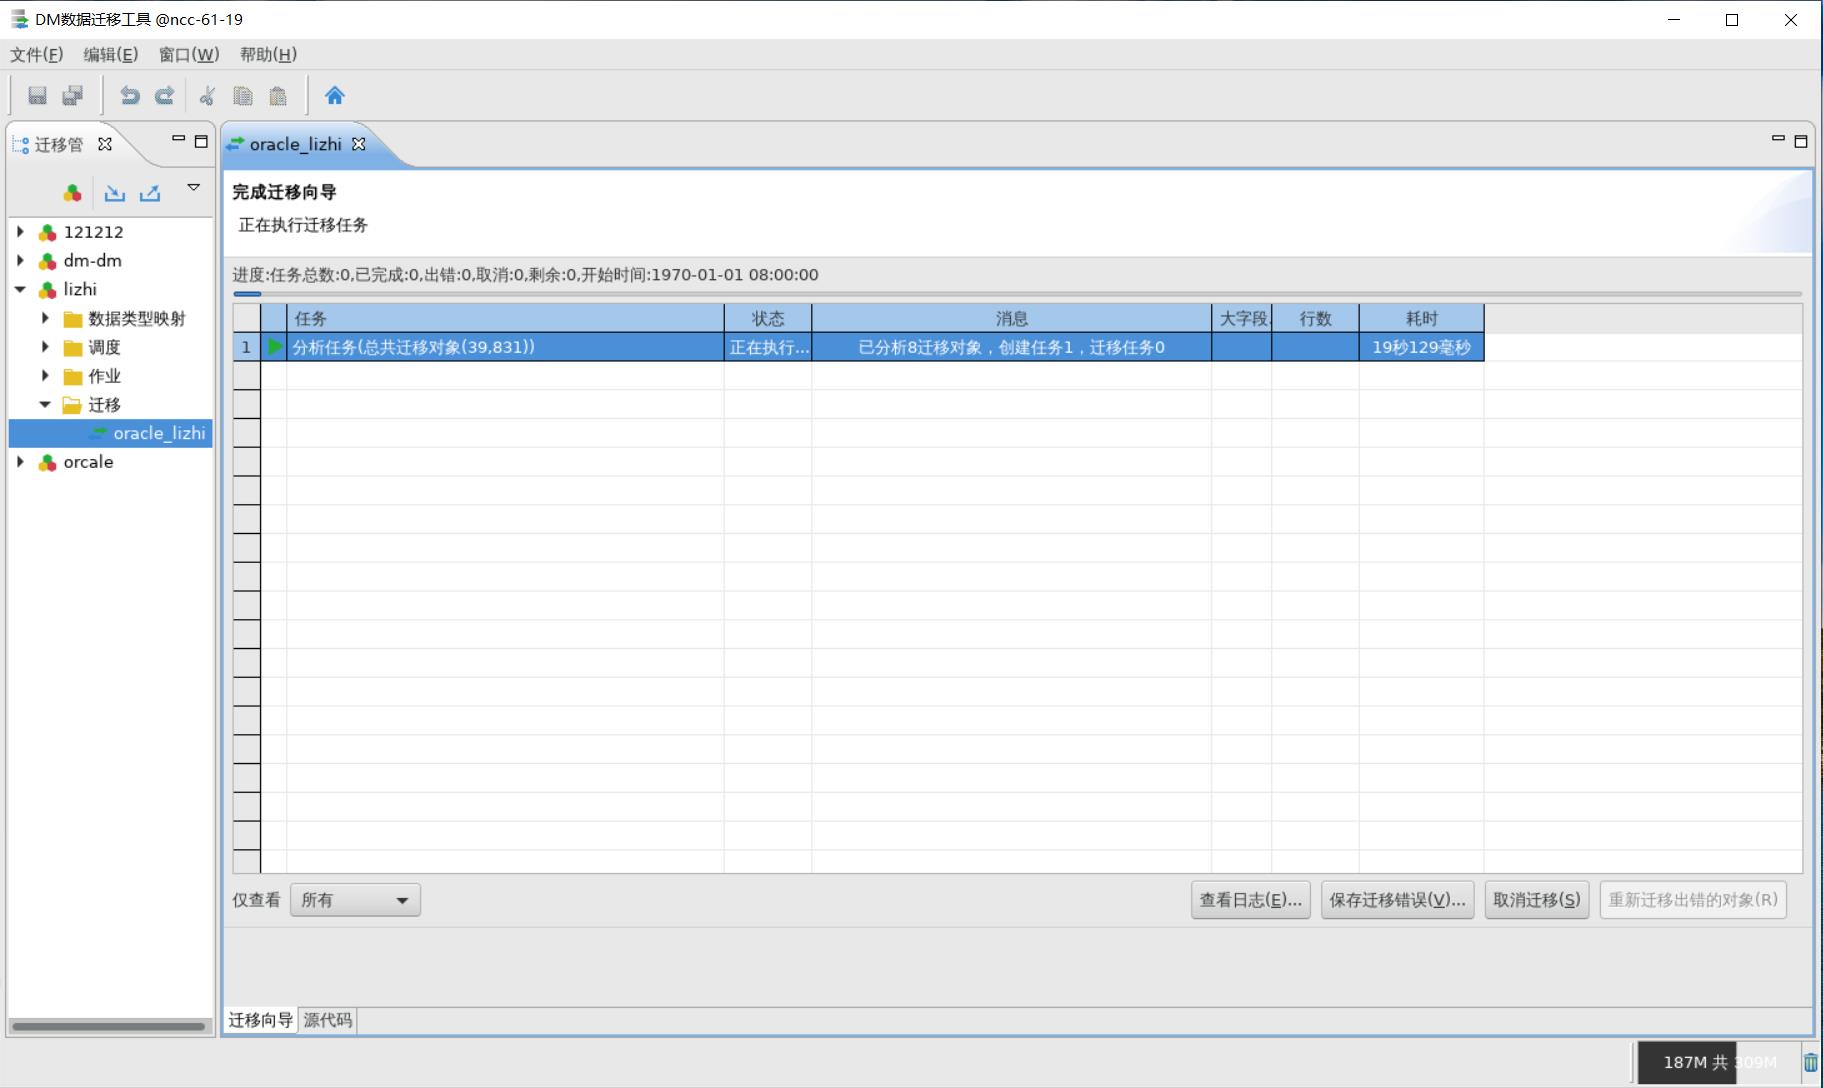This screenshot has width=1823, height=1088.
Task: Click the 行数 column header
Action: click(x=1315, y=318)
